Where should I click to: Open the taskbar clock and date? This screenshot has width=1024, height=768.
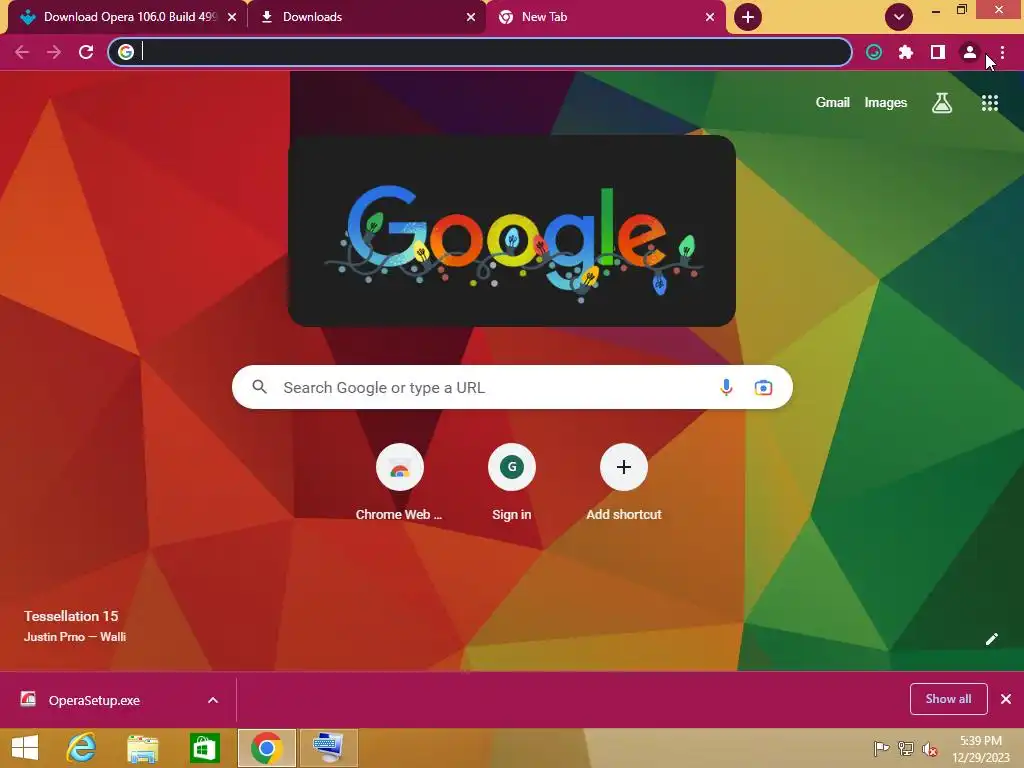(x=981, y=749)
